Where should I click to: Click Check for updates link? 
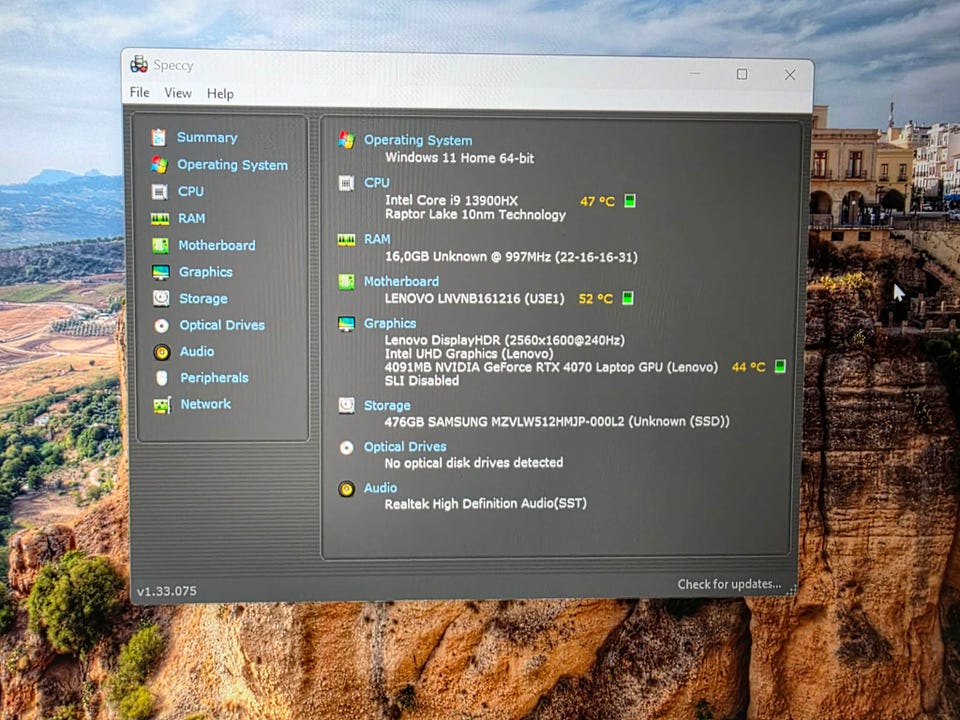point(729,584)
